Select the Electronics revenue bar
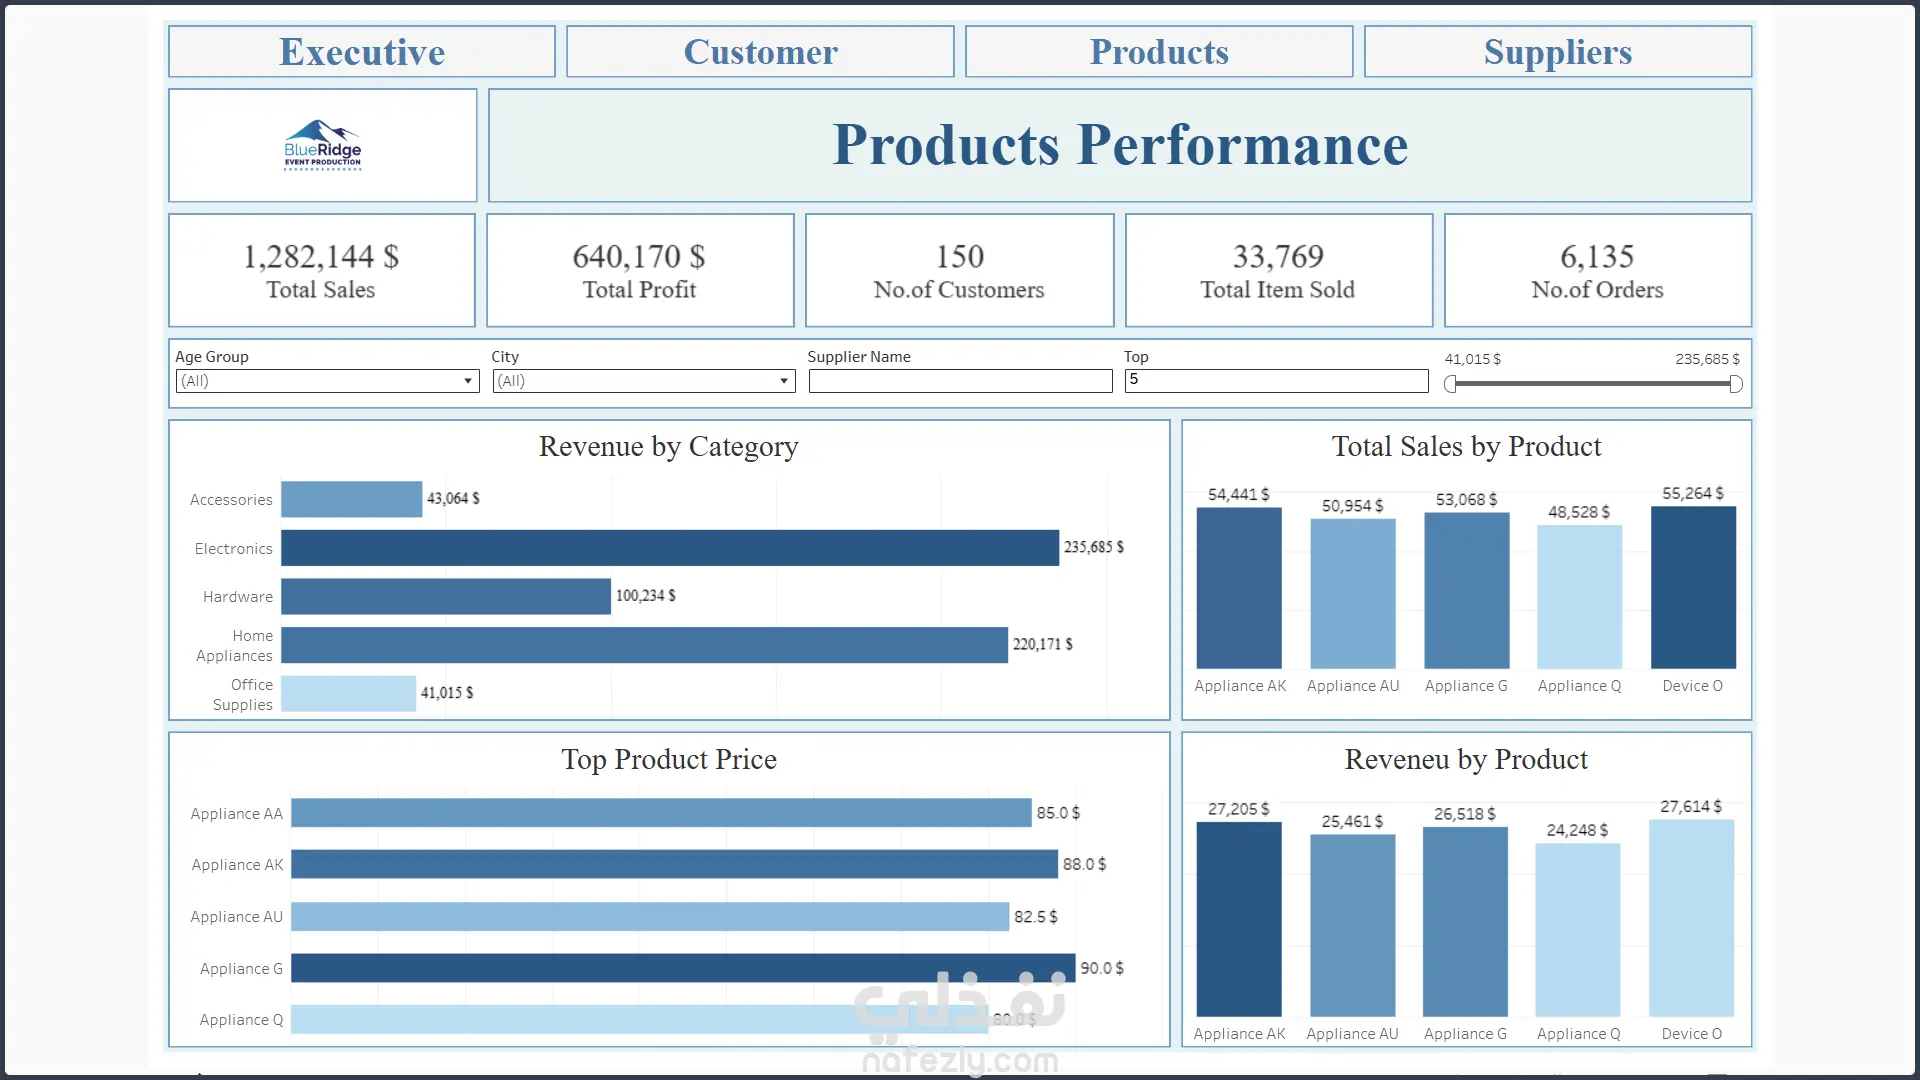Screen dimensions: 1920x1080 point(669,548)
